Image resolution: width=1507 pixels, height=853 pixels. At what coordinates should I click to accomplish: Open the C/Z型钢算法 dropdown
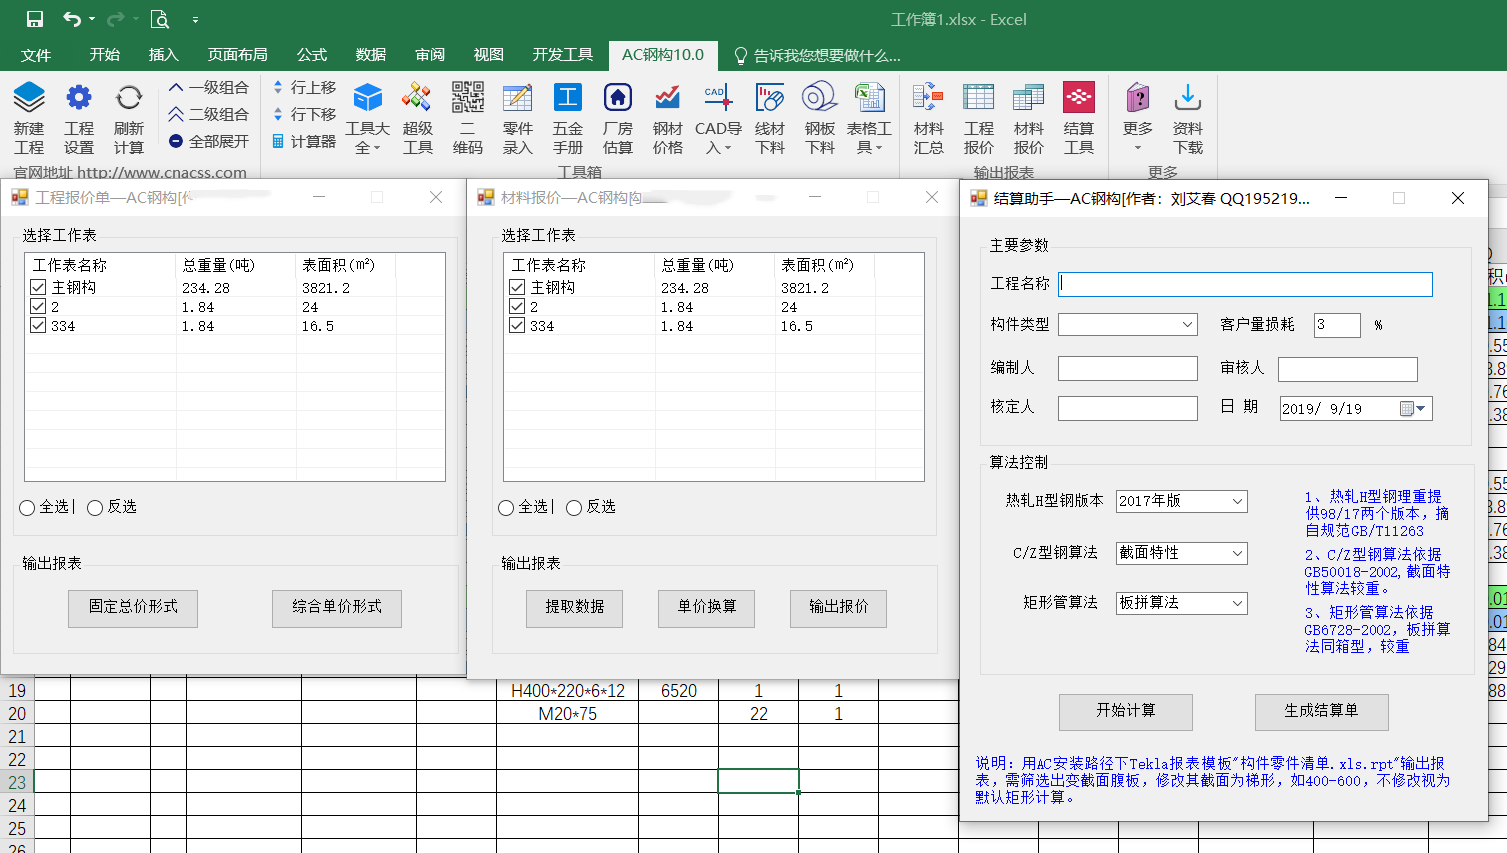[1182, 553]
